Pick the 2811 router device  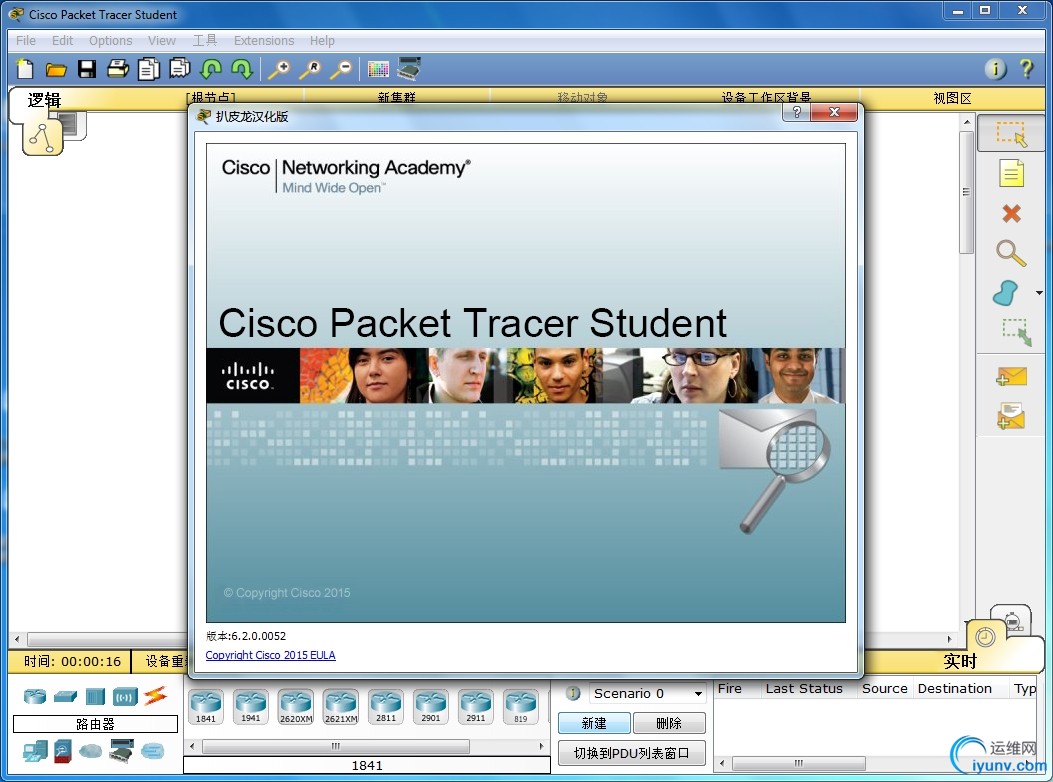click(x=385, y=707)
